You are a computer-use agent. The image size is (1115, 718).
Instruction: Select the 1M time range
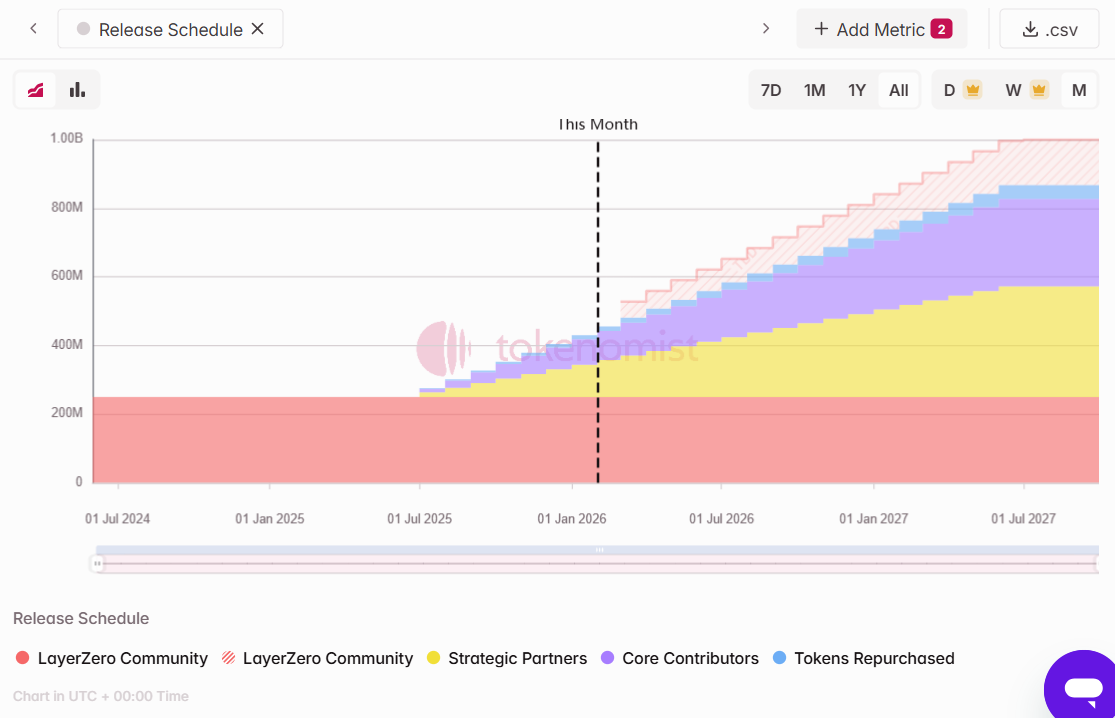[814, 90]
